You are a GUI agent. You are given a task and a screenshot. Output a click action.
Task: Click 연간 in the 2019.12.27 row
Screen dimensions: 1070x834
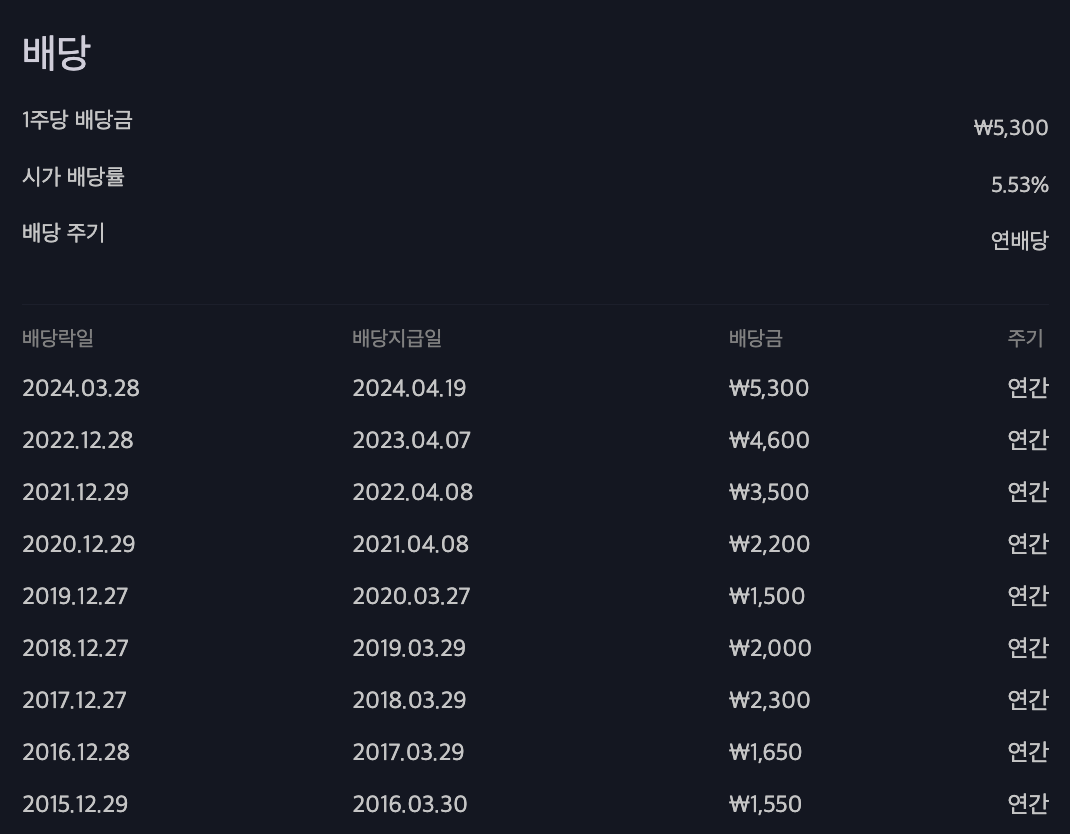click(1028, 596)
